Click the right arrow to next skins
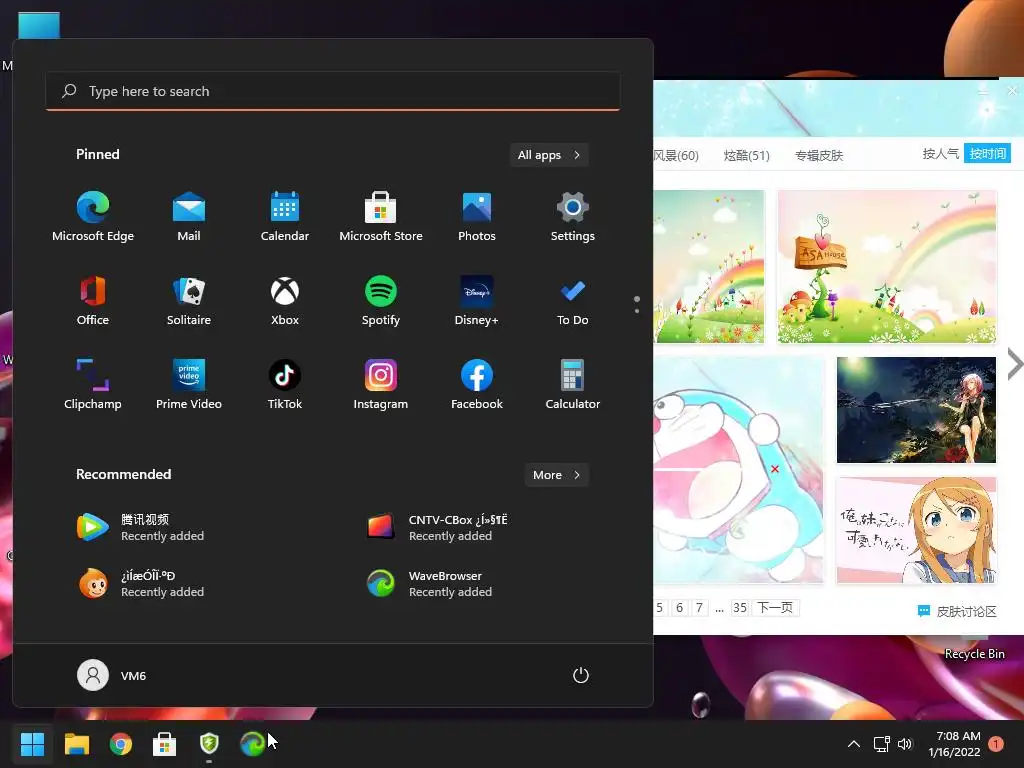The width and height of the screenshot is (1024, 768). (1014, 364)
